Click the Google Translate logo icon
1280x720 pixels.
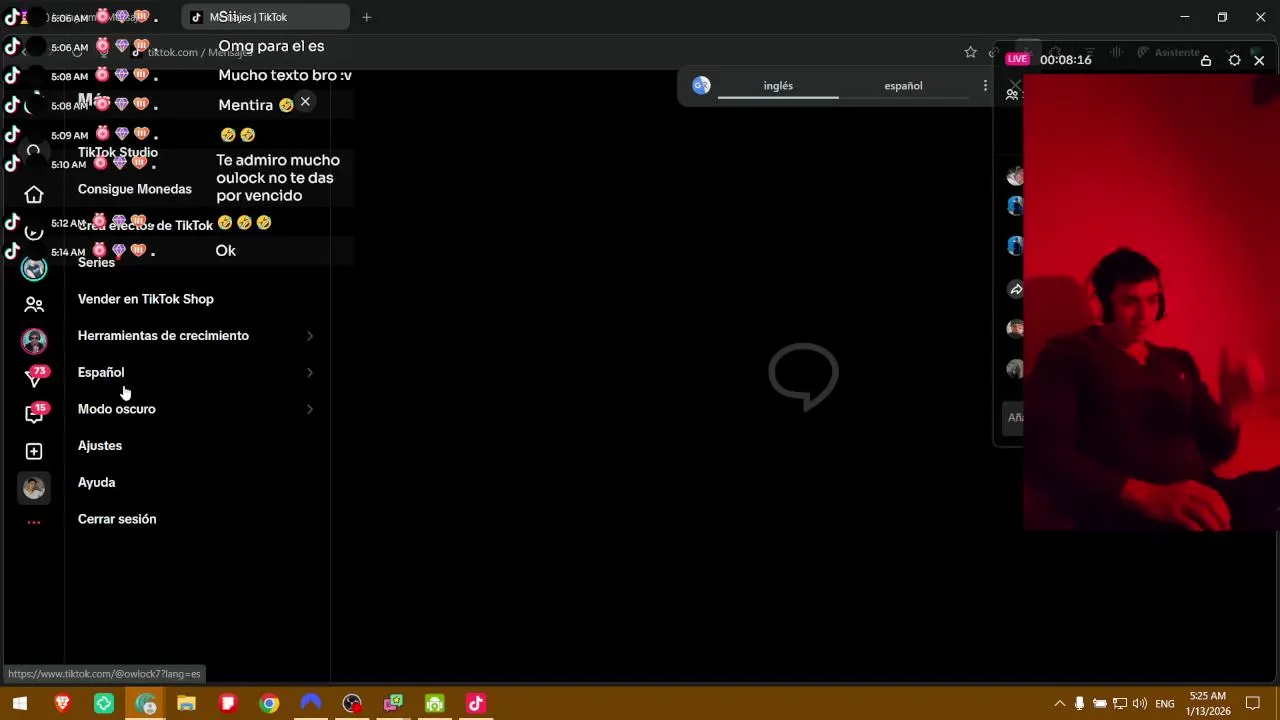click(701, 86)
